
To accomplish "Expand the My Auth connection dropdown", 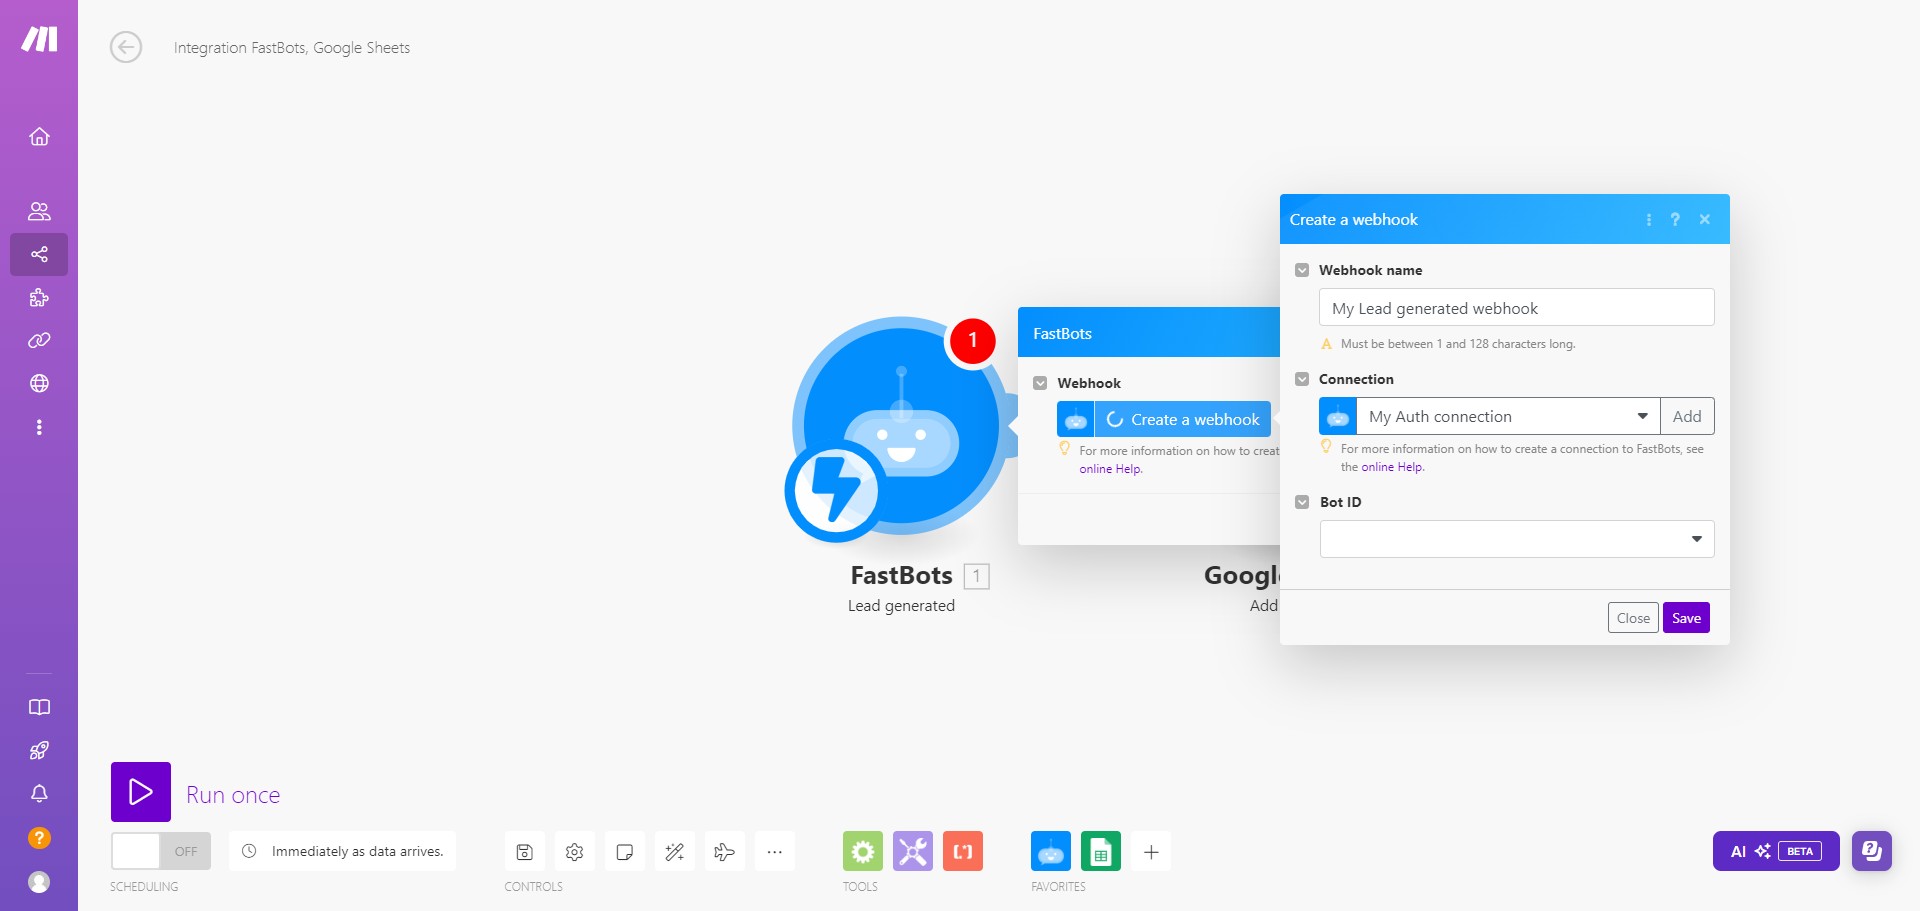I will click(1508, 416).
